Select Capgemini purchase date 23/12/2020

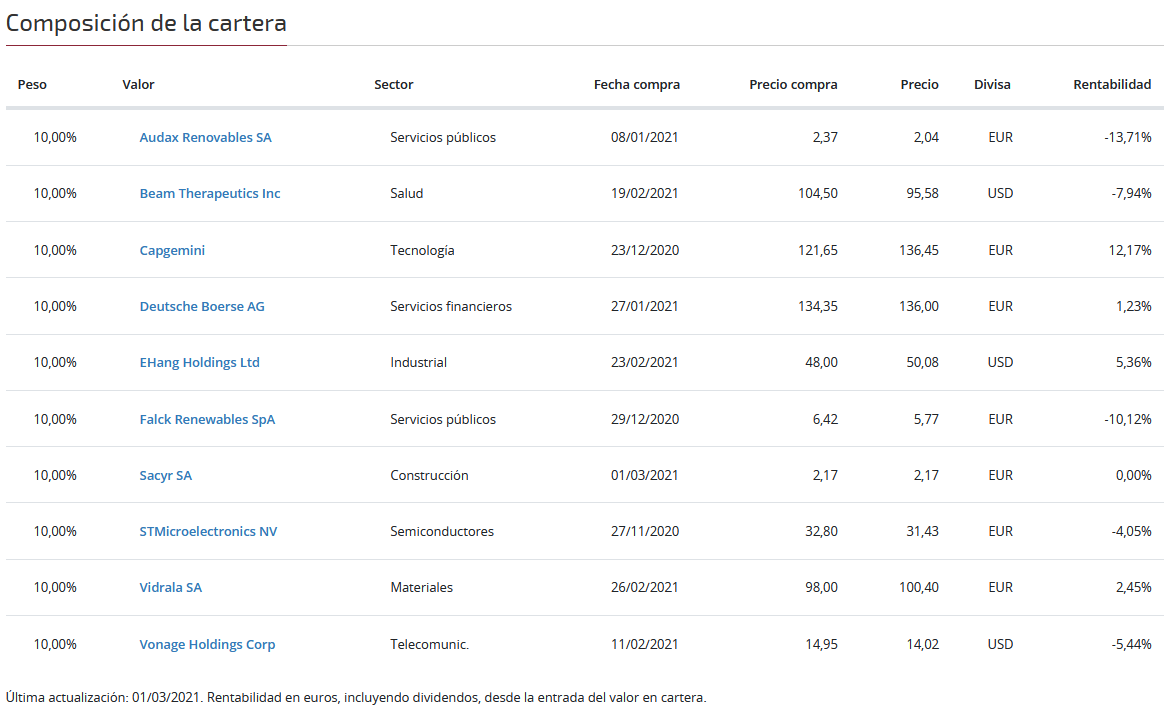tap(645, 250)
